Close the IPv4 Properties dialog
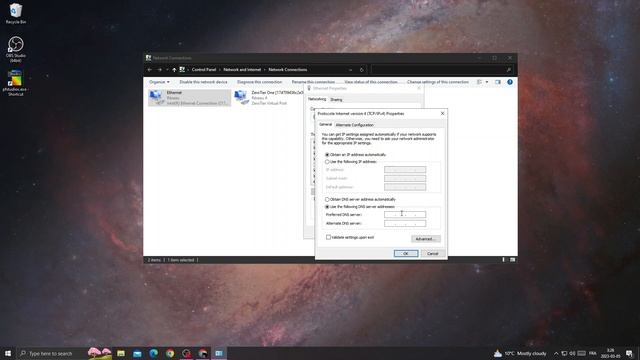This screenshot has height=360, width=640. (442, 113)
